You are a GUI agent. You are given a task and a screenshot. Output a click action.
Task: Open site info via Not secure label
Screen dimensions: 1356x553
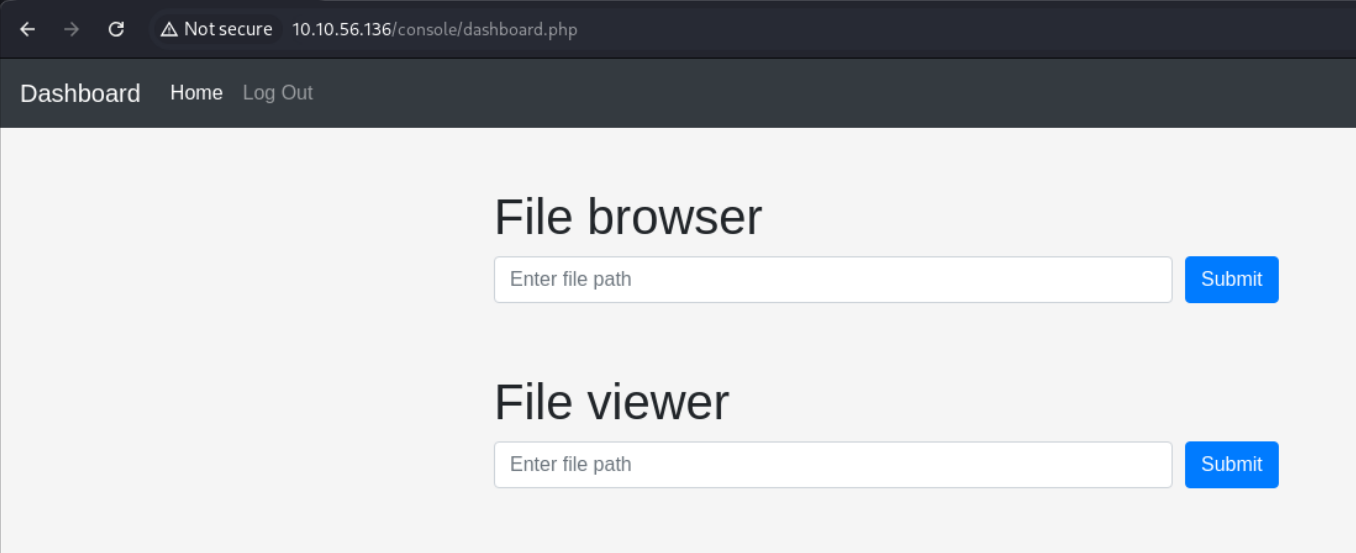228,29
